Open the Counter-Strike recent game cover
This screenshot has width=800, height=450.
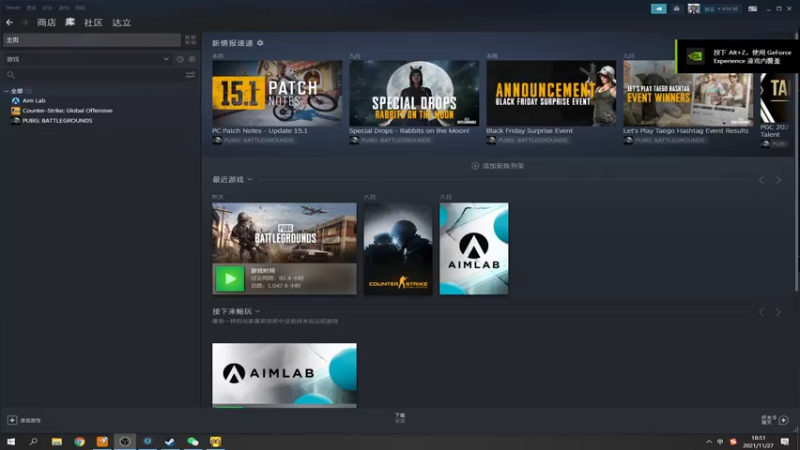click(398, 248)
